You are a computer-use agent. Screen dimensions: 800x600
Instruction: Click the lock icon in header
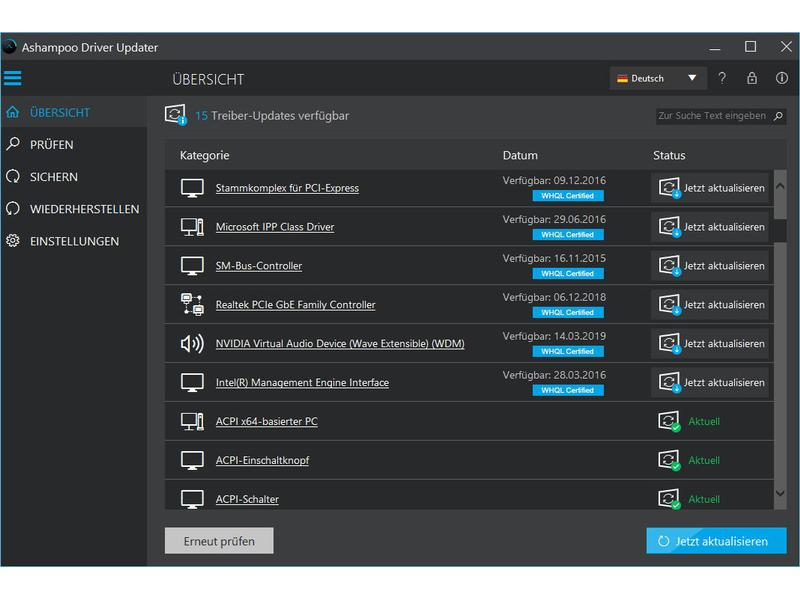(x=752, y=78)
